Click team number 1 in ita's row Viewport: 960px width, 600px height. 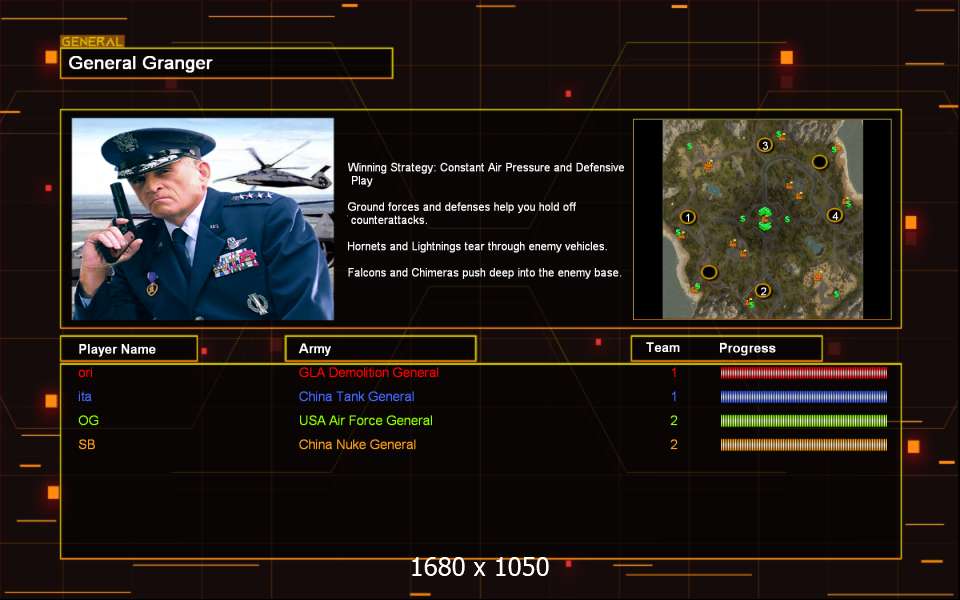click(674, 396)
